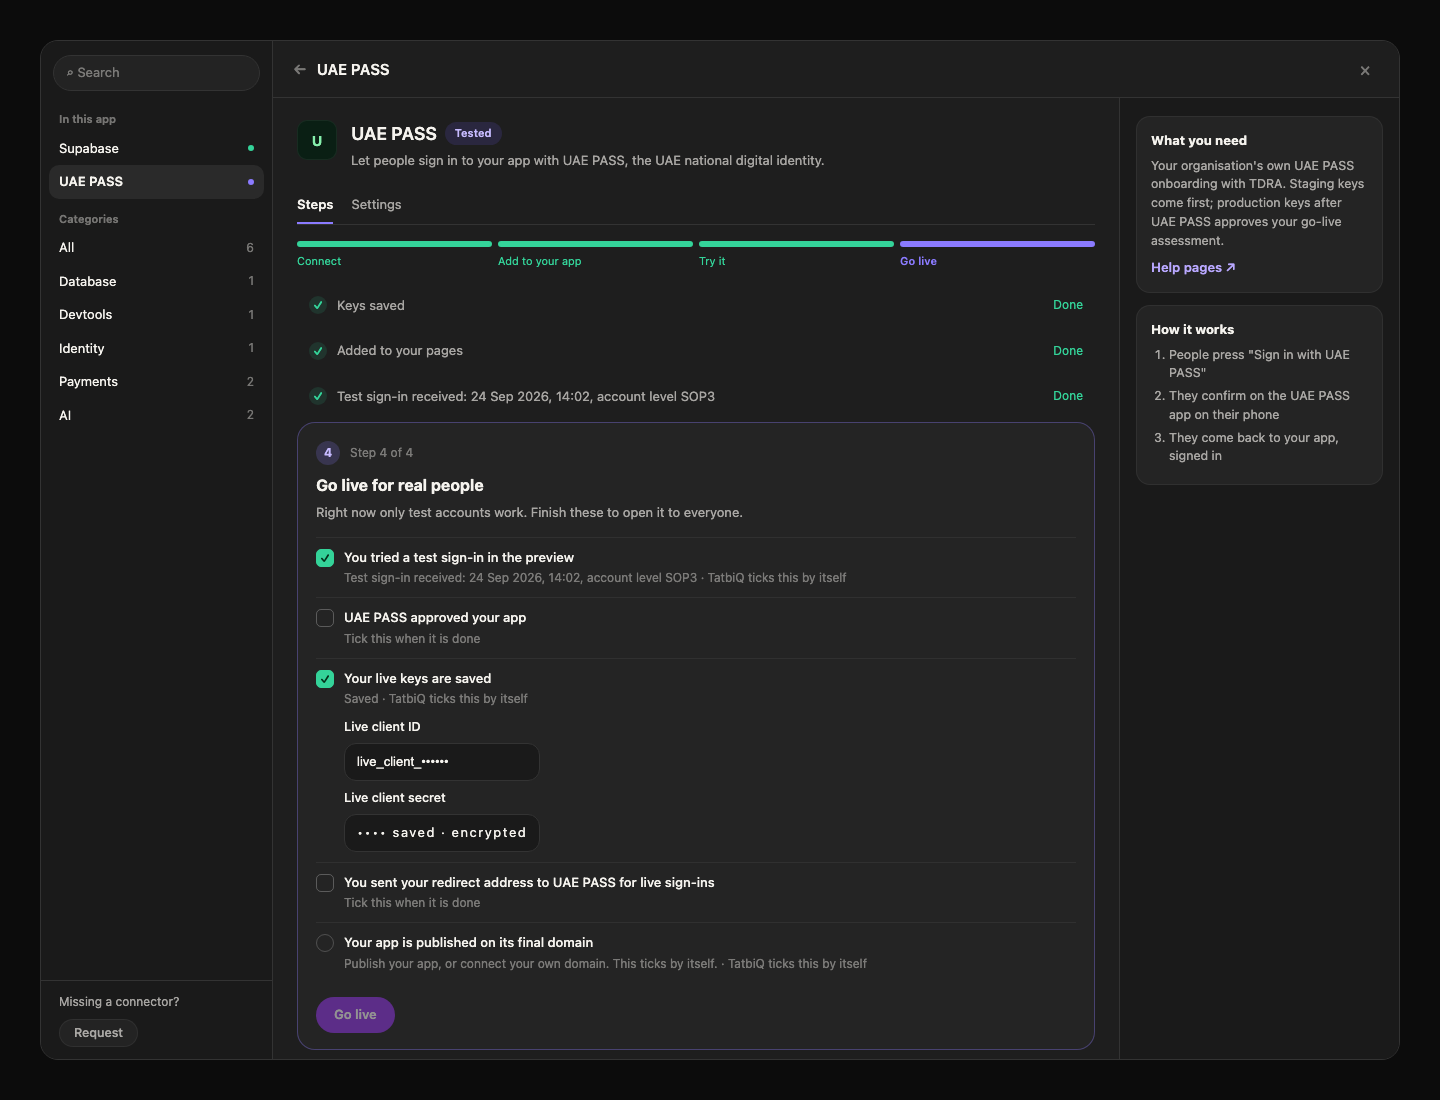Click the 'Missing a connector?' text
The image size is (1440, 1100).
(119, 1002)
